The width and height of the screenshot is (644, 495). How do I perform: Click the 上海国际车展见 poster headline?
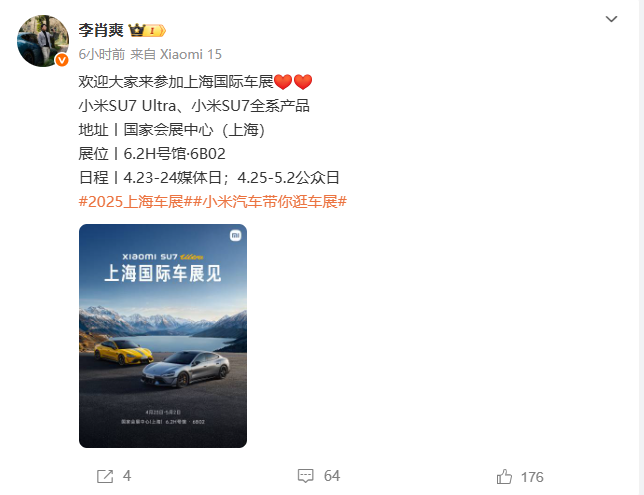pos(163,273)
